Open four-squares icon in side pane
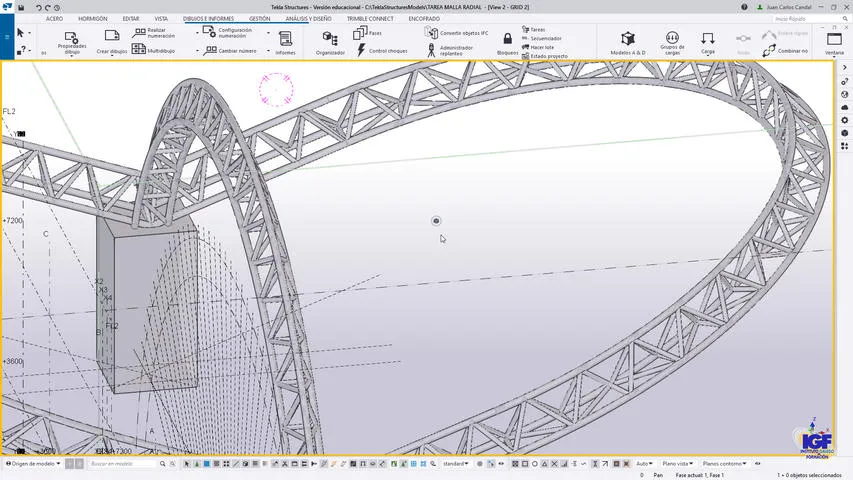Image resolution: width=853 pixels, height=480 pixels. tap(844, 146)
